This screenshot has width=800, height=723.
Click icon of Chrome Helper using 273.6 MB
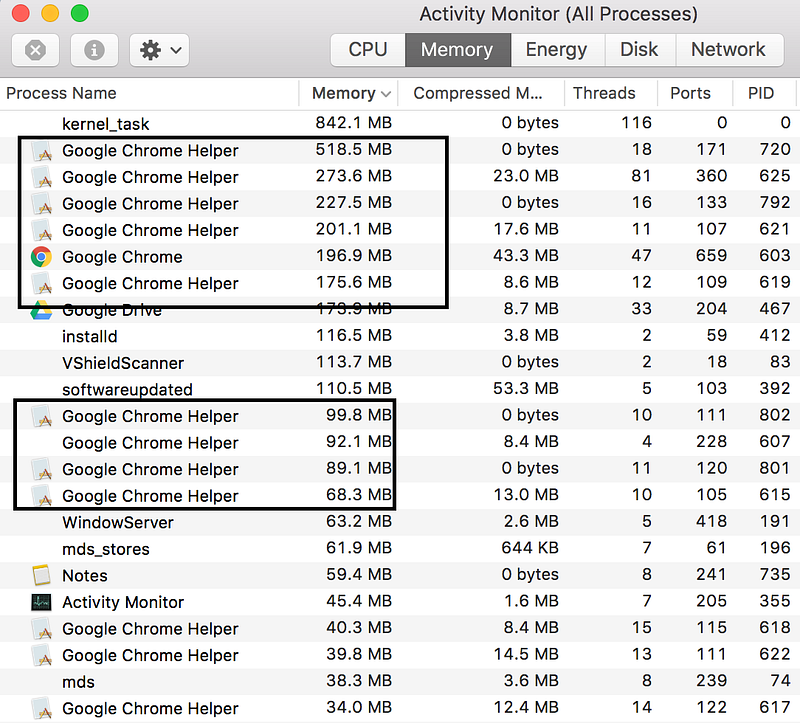[41, 178]
